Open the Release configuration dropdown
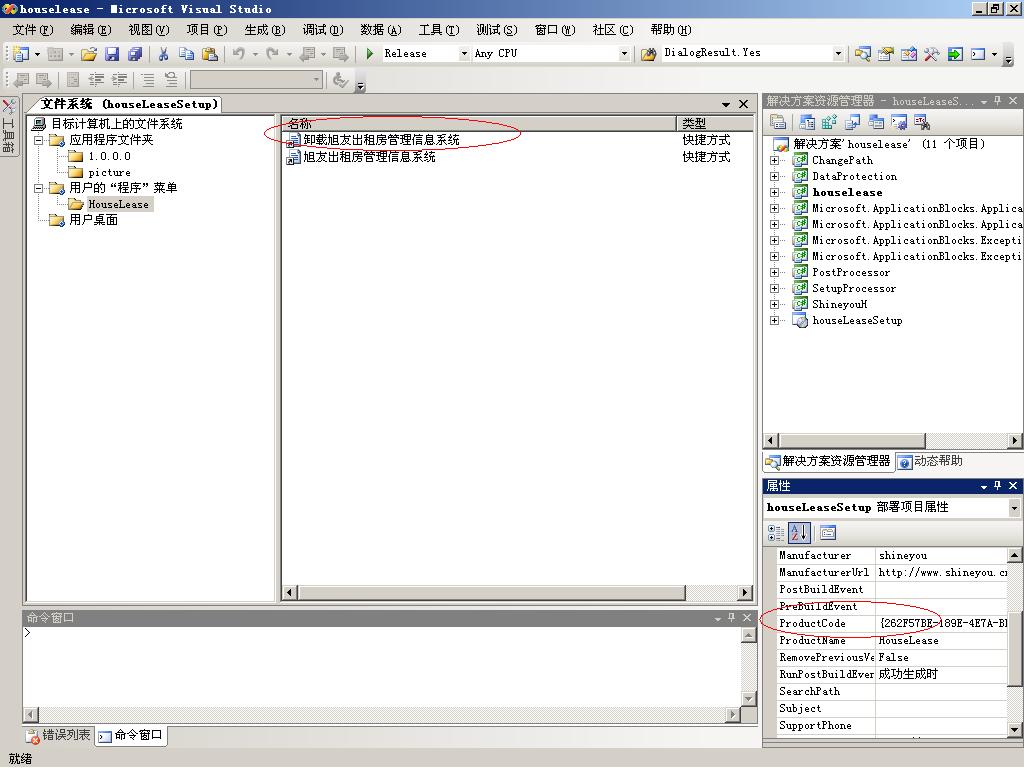Viewport: 1024px width, 768px height. coord(464,54)
